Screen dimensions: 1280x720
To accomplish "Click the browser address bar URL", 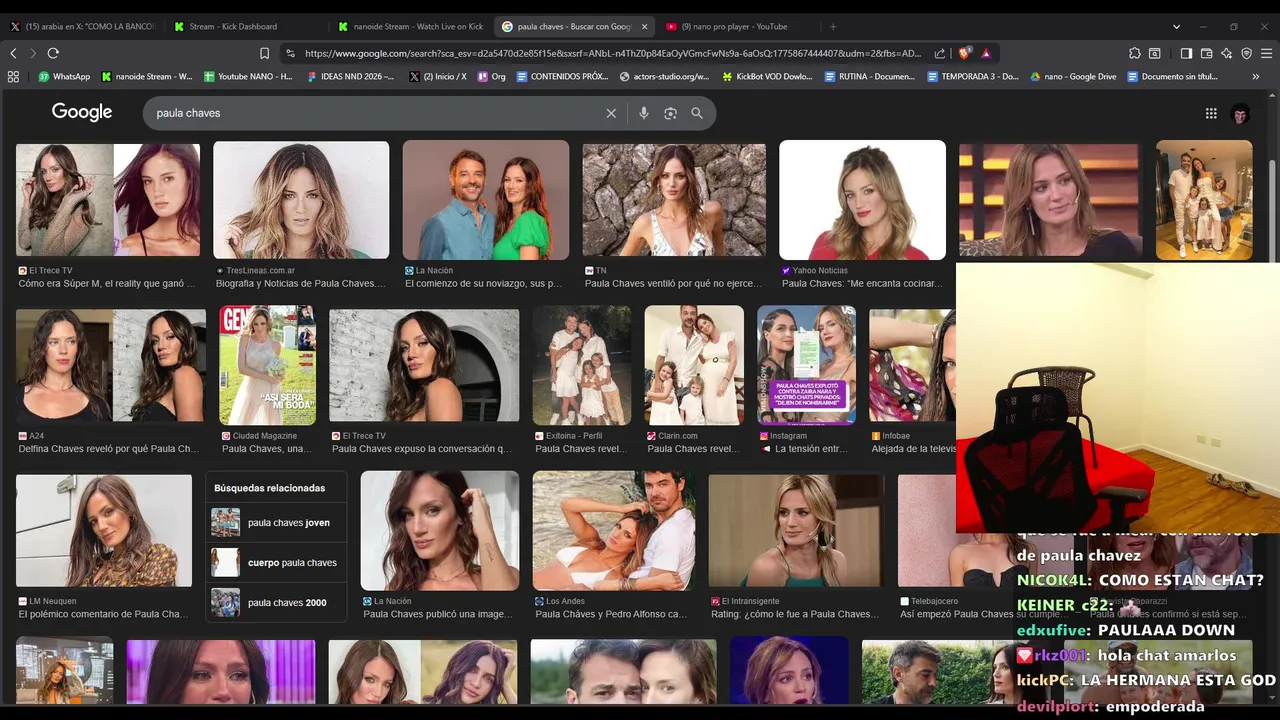I will [x=612, y=53].
